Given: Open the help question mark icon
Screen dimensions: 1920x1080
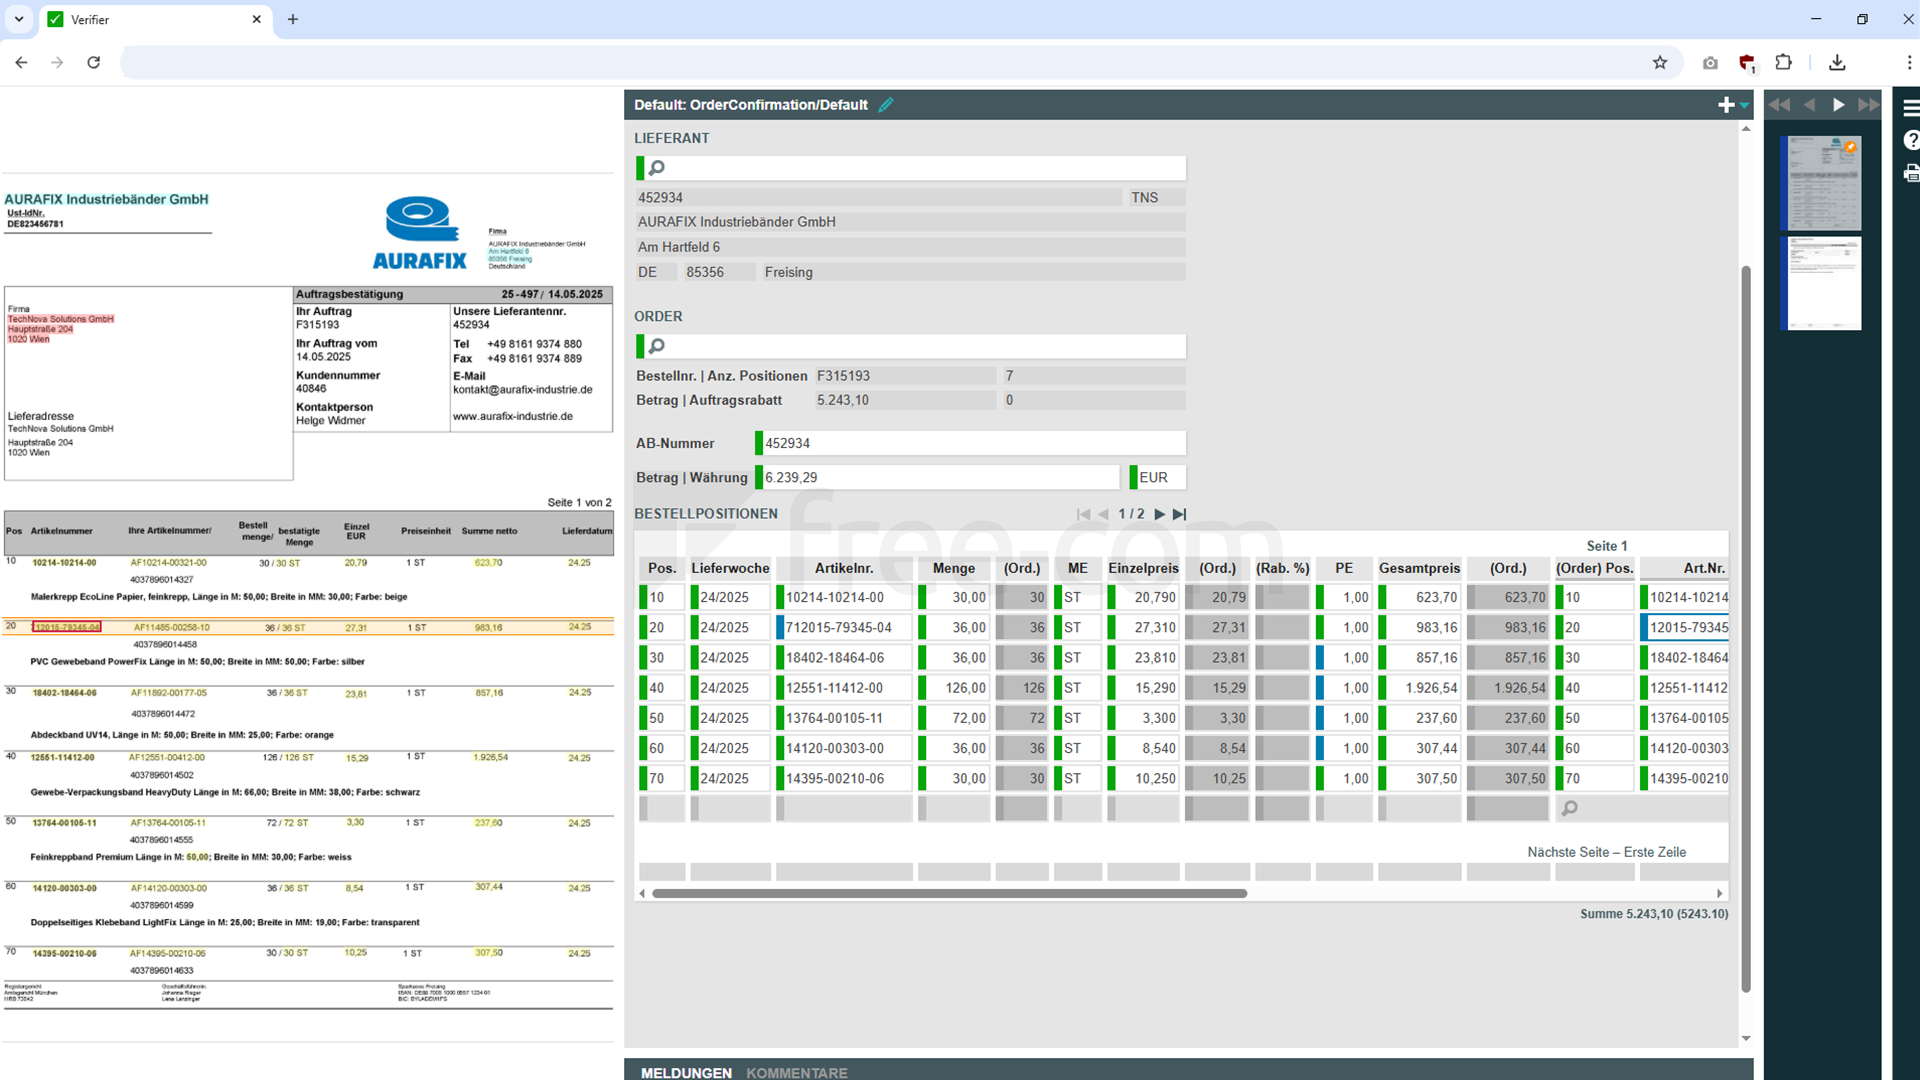Looking at the screenshot, I should 1911,140.
